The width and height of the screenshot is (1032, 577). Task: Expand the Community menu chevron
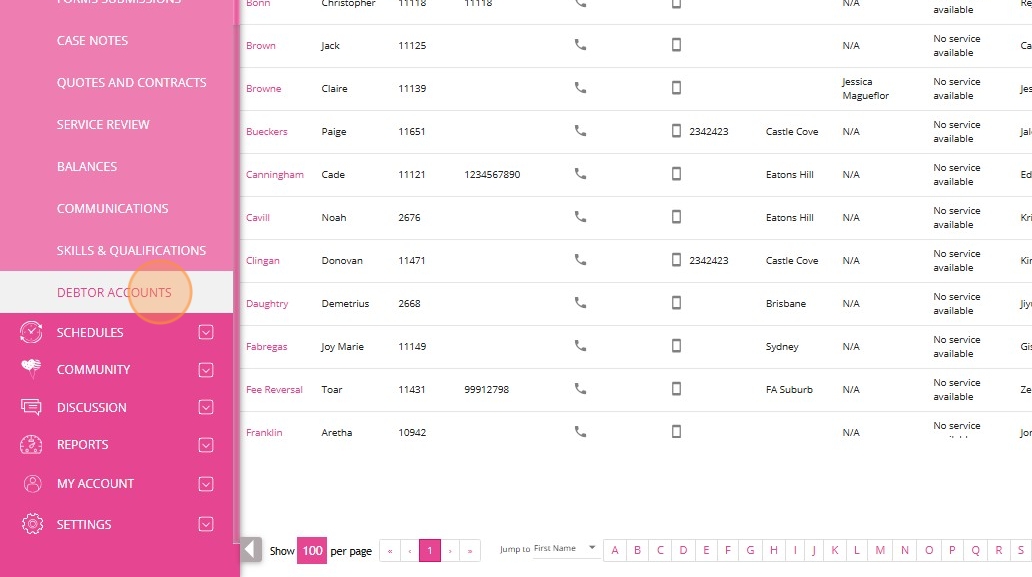coord(206,370)
